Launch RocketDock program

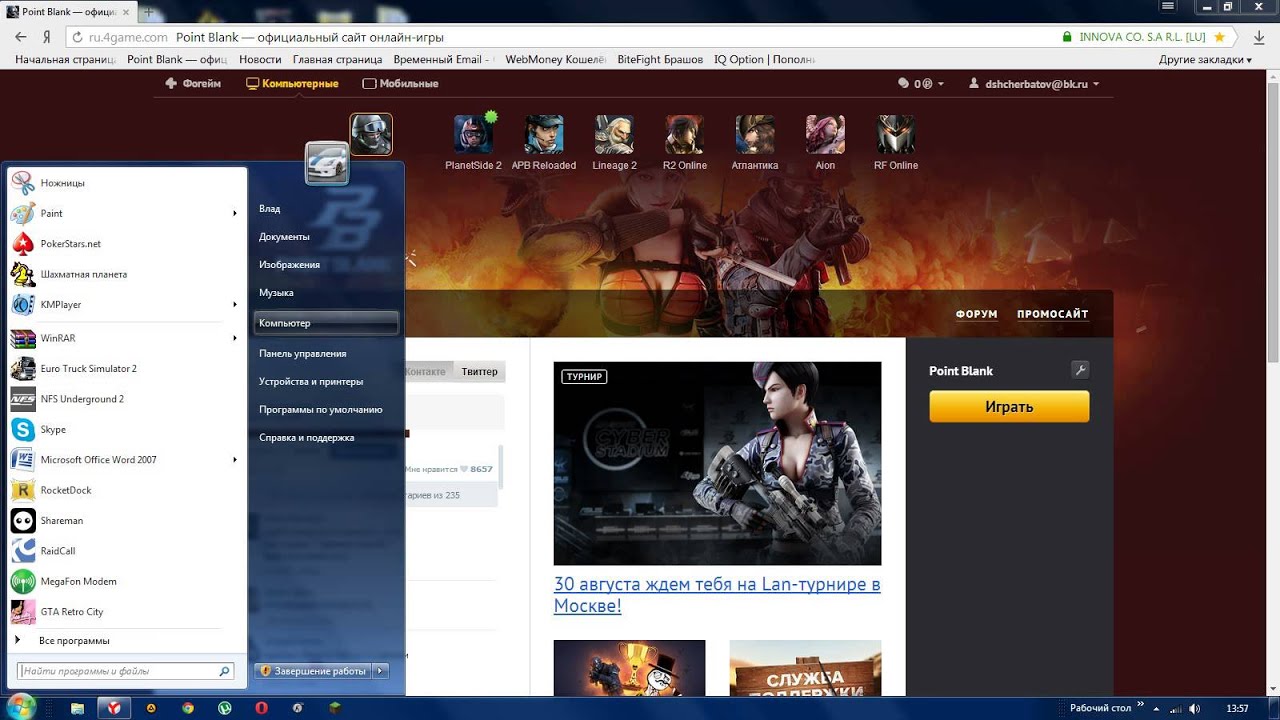[x=127, y=490]
